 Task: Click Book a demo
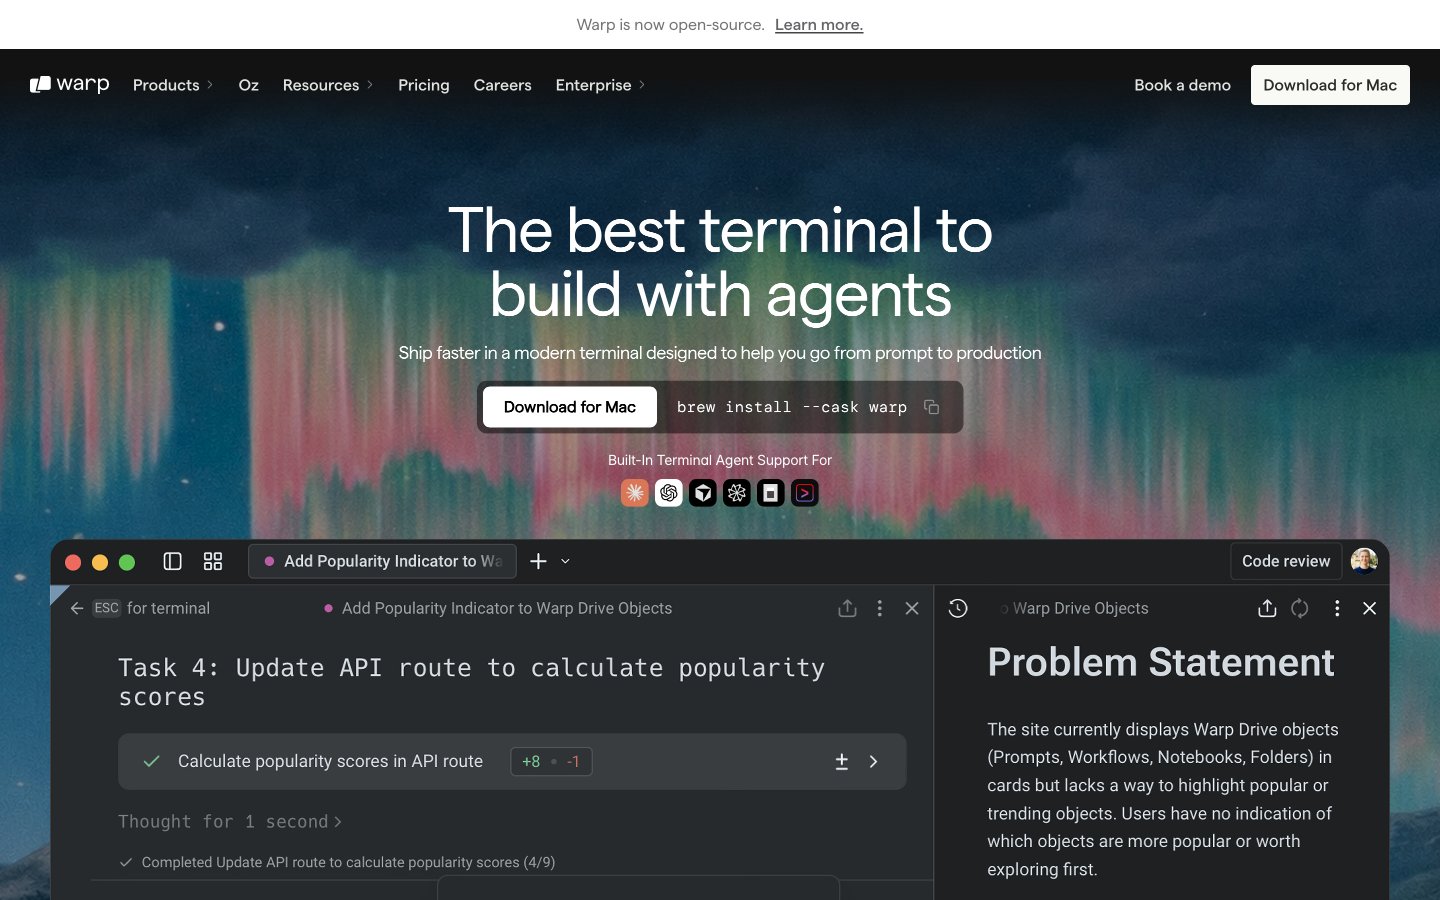point(1182,85)
